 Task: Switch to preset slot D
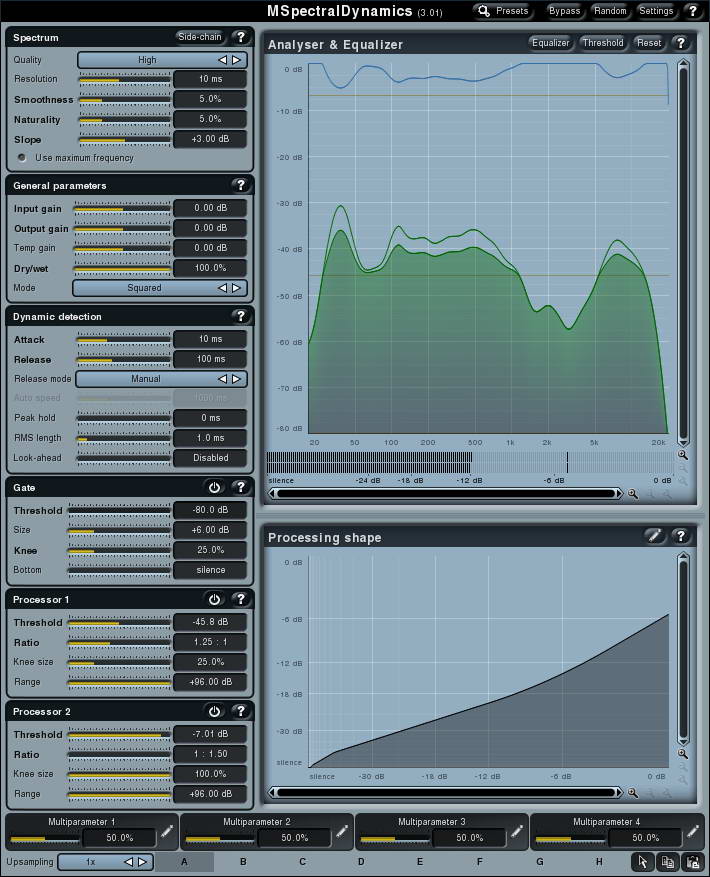[361, 862]
